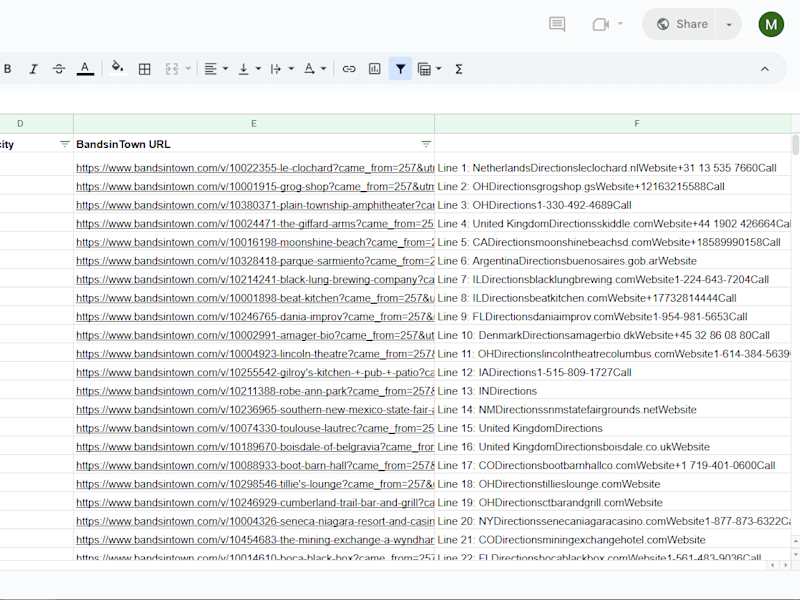
Task: Open the moonshine-beach bandsintown link
Action: pos(255,242)
